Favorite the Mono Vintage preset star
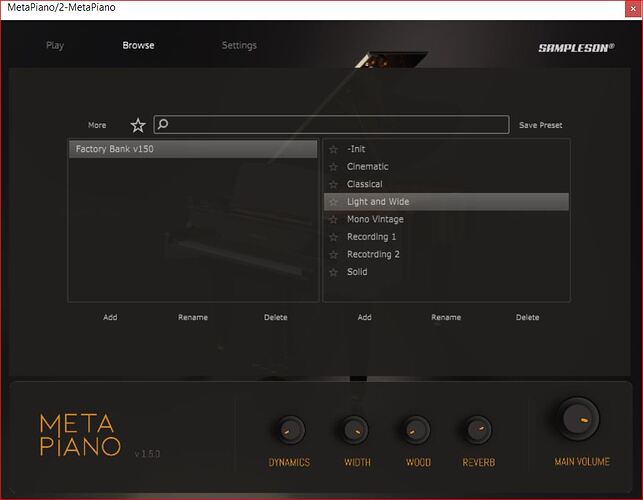This screenshot has height=500, width=643. (x=333, y=219)
